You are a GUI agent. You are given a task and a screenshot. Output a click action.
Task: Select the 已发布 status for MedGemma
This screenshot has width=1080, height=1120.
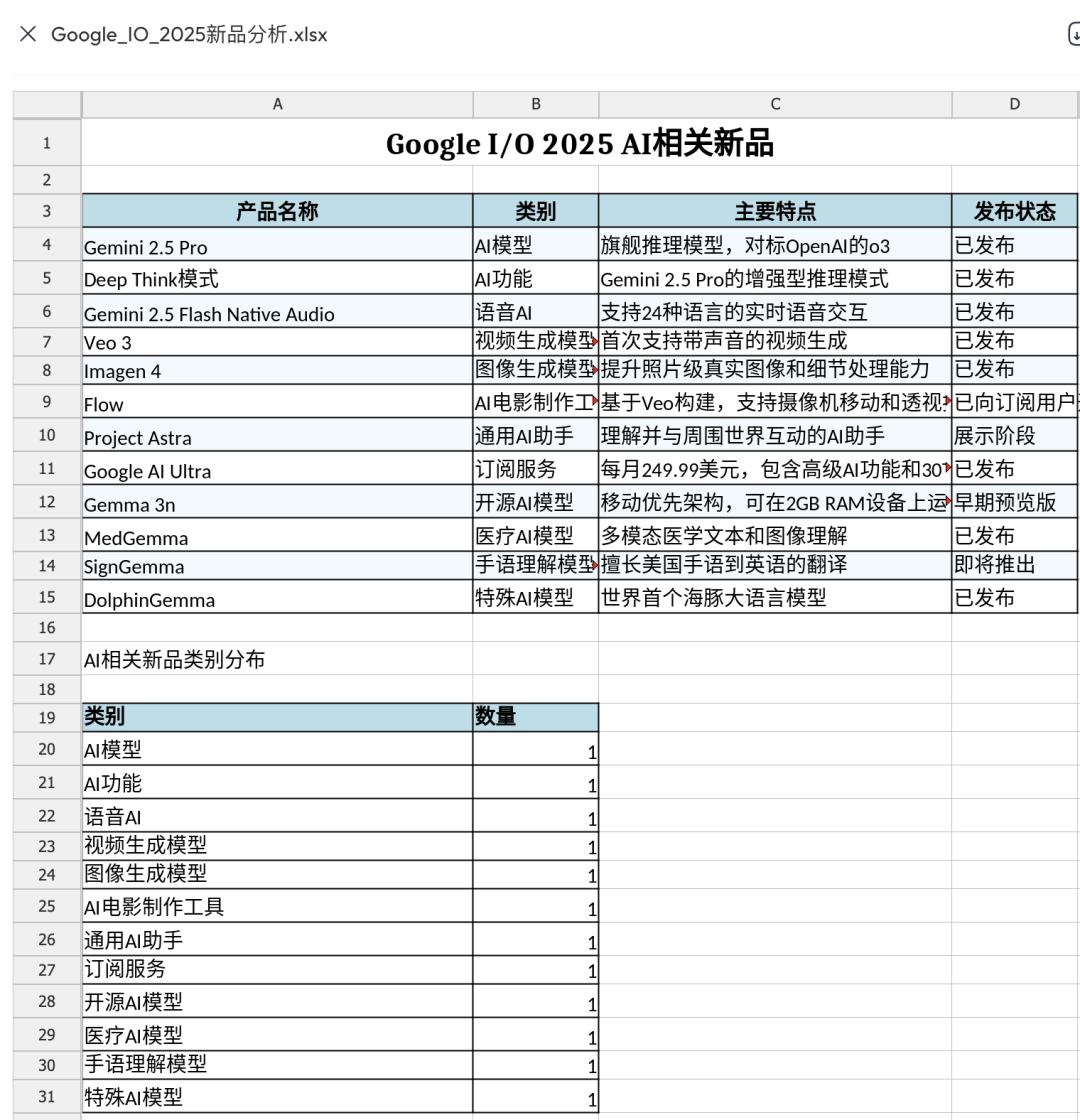pyautogui.click(x=1014, y=535)
